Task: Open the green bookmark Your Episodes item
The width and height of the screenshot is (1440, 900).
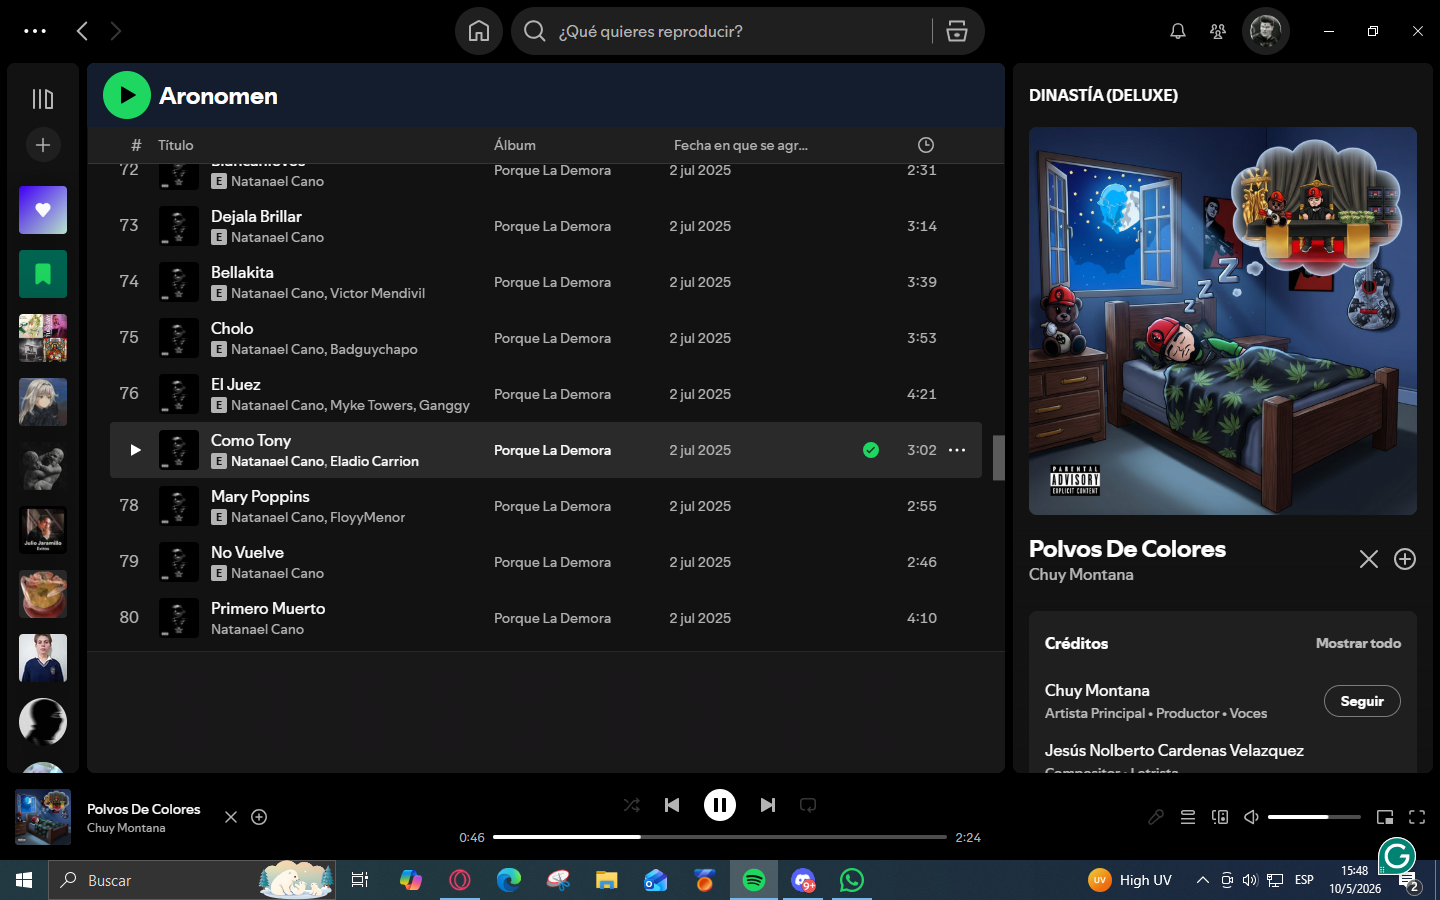Action: [43, 274]
